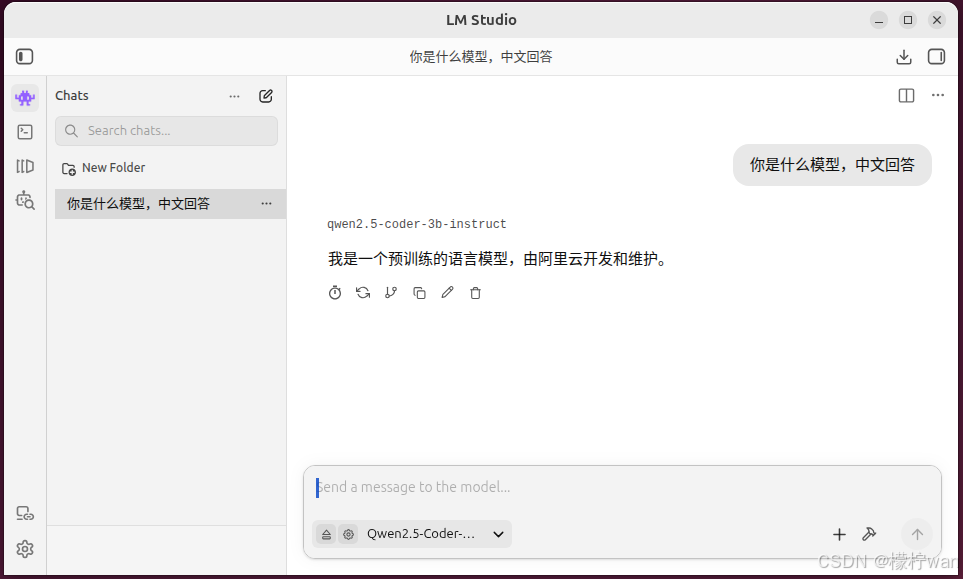
Task: Open the Discover models search icon
Action: [25, 200]
